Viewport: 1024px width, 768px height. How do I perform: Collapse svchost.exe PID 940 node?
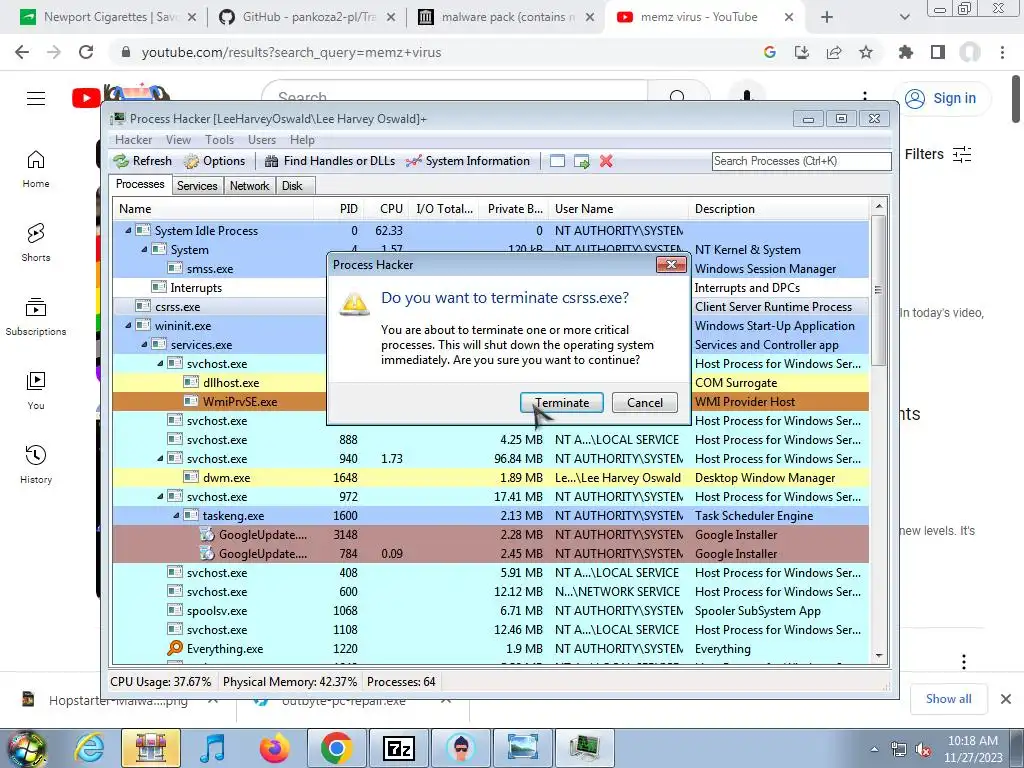point(160,458)
